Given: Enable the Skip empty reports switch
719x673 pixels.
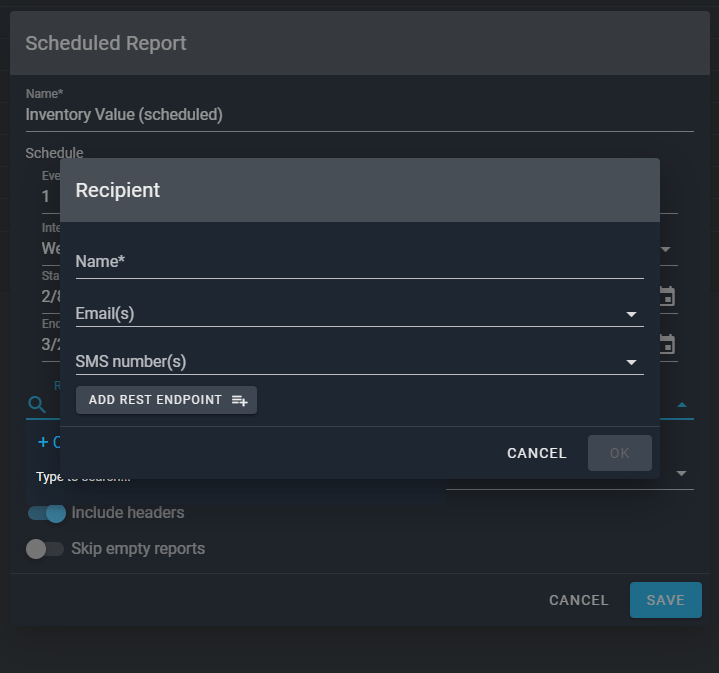Looking at the screenshot, I should tap(45, 549).
